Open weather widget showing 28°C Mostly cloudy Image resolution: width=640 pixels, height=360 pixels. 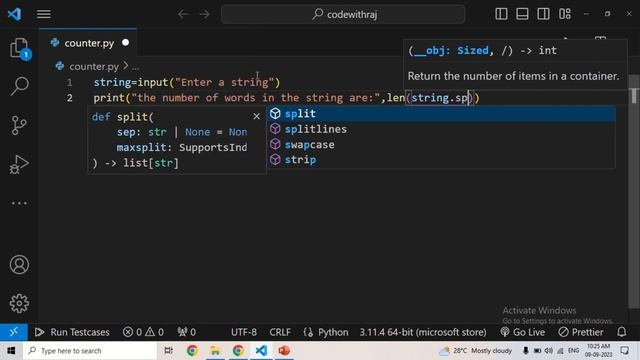pyautogui.click(x=475, y=351)
